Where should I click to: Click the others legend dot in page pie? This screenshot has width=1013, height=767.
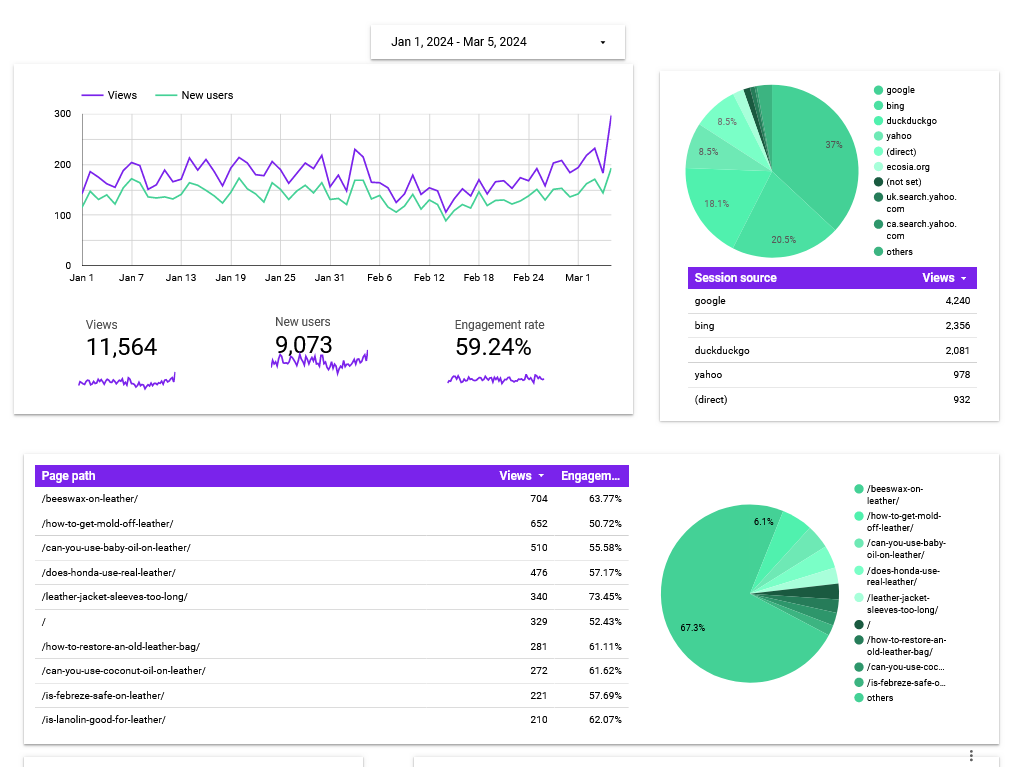click(859, 698)
